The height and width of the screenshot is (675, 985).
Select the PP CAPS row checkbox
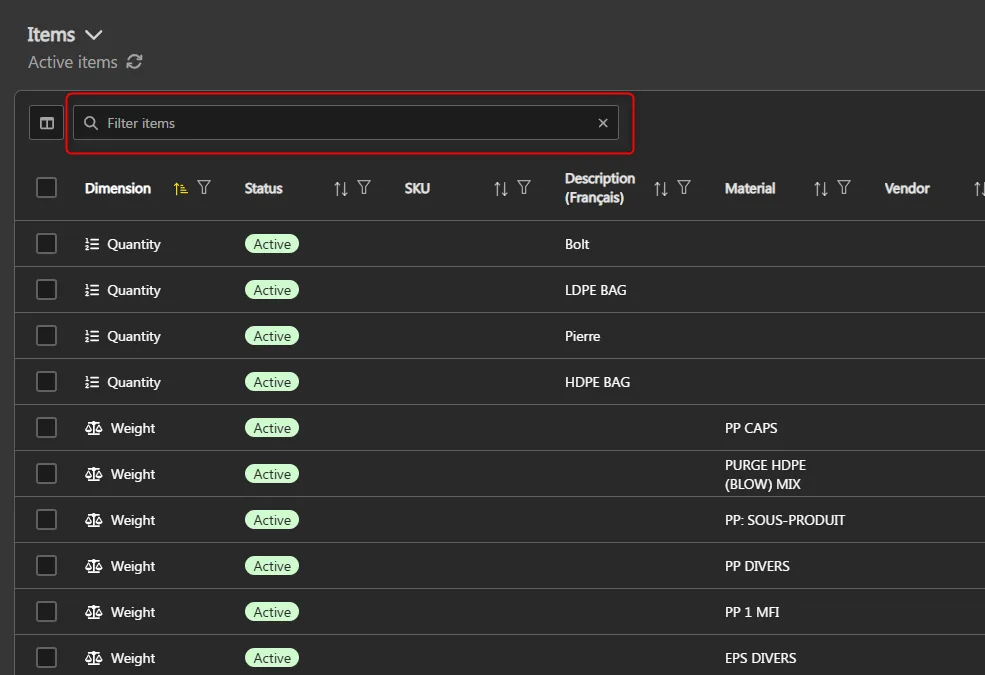tap(47, 428)
